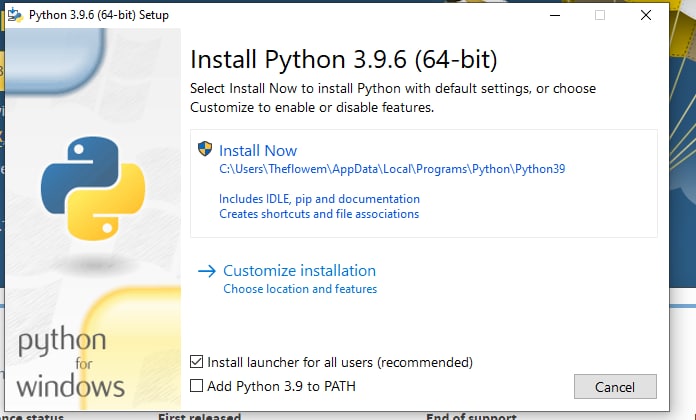
Task: Click the Python installer icon in title bar
Action: pyautogui.click(x=15, y=15)
